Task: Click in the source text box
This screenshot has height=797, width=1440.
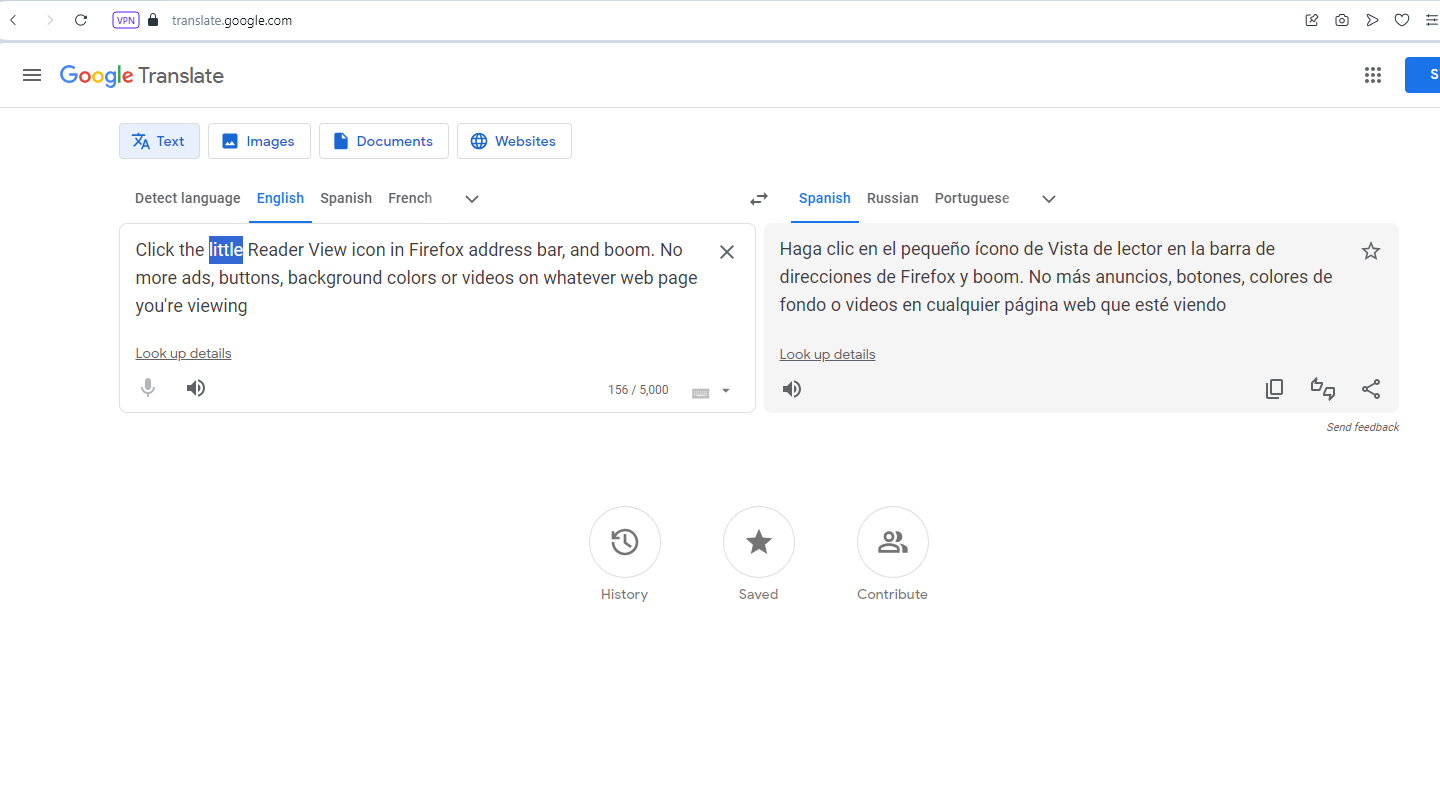Action: point(417,278)
